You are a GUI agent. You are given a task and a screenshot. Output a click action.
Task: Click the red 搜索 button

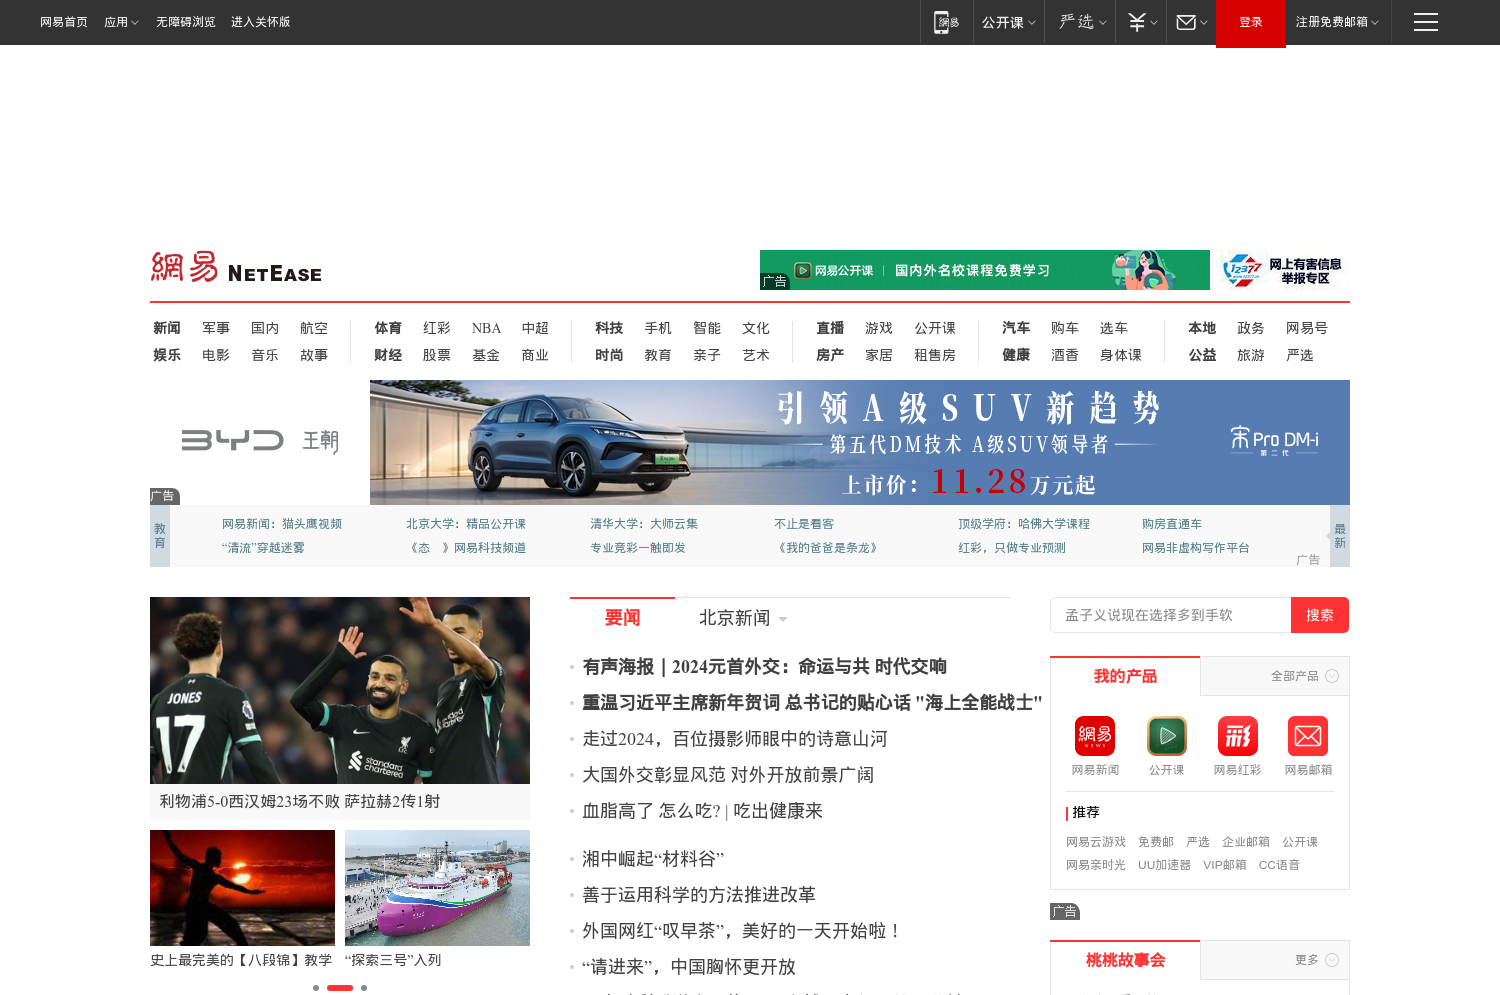click(1320, 615)
